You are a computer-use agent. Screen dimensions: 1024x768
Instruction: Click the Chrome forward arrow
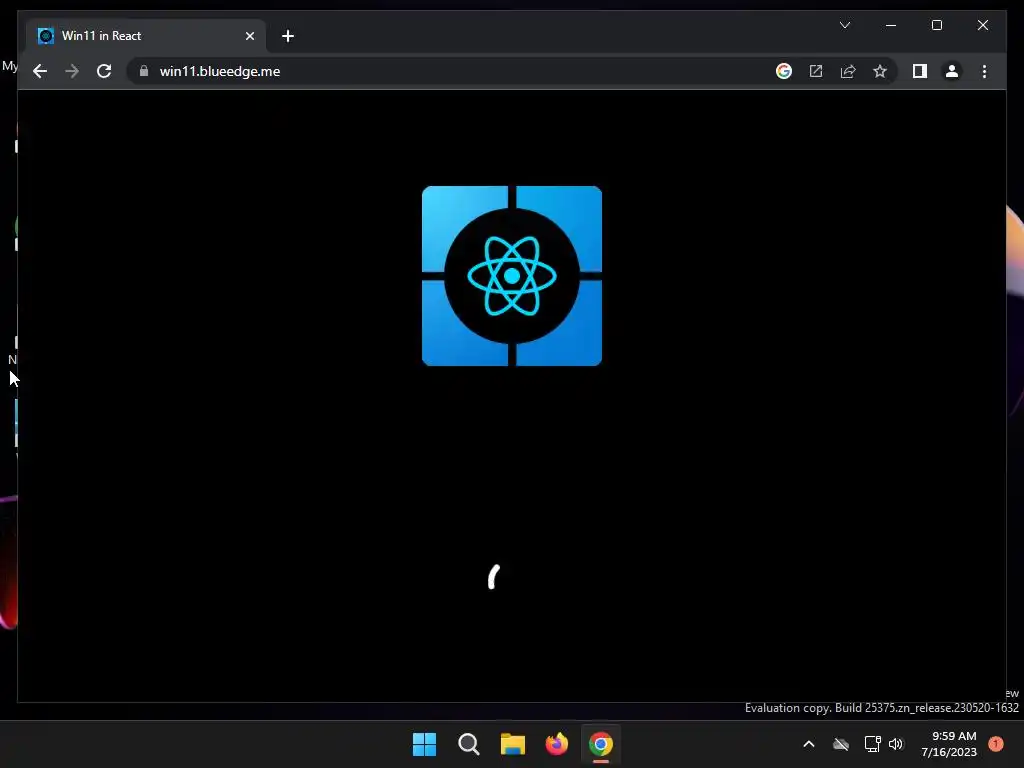(72, 71)
